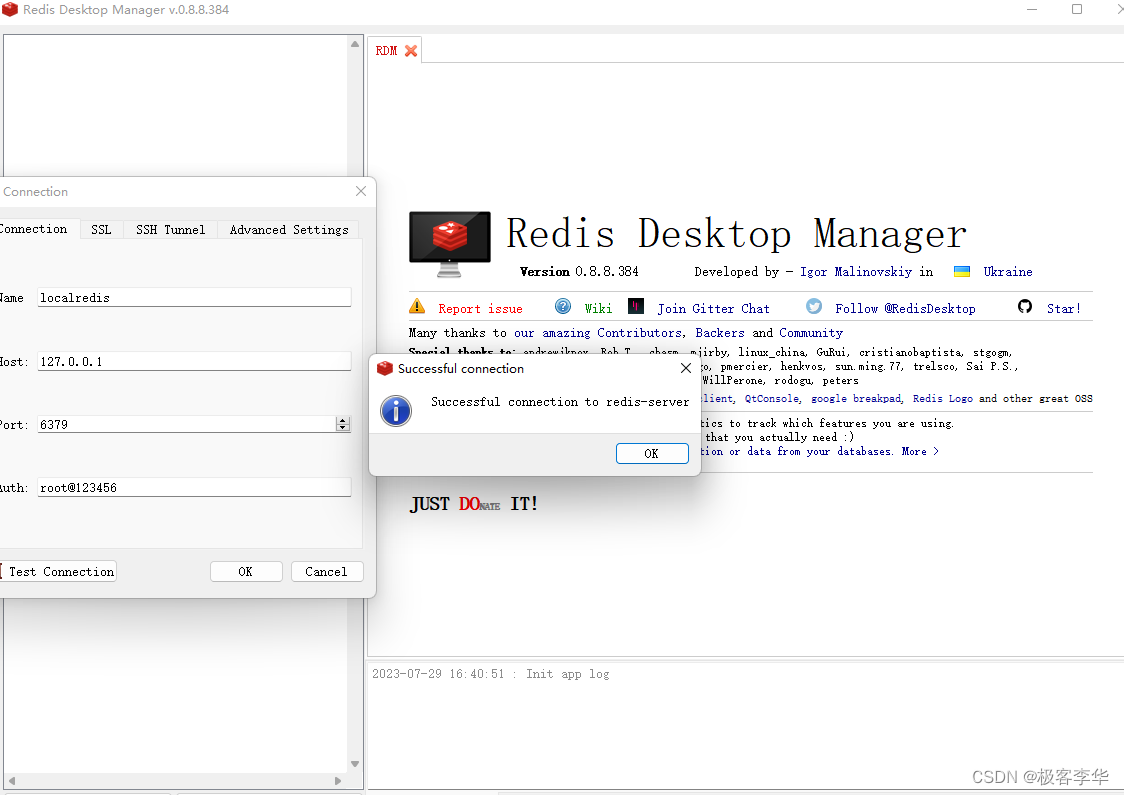Click the GitHub Star icon

1025,306
